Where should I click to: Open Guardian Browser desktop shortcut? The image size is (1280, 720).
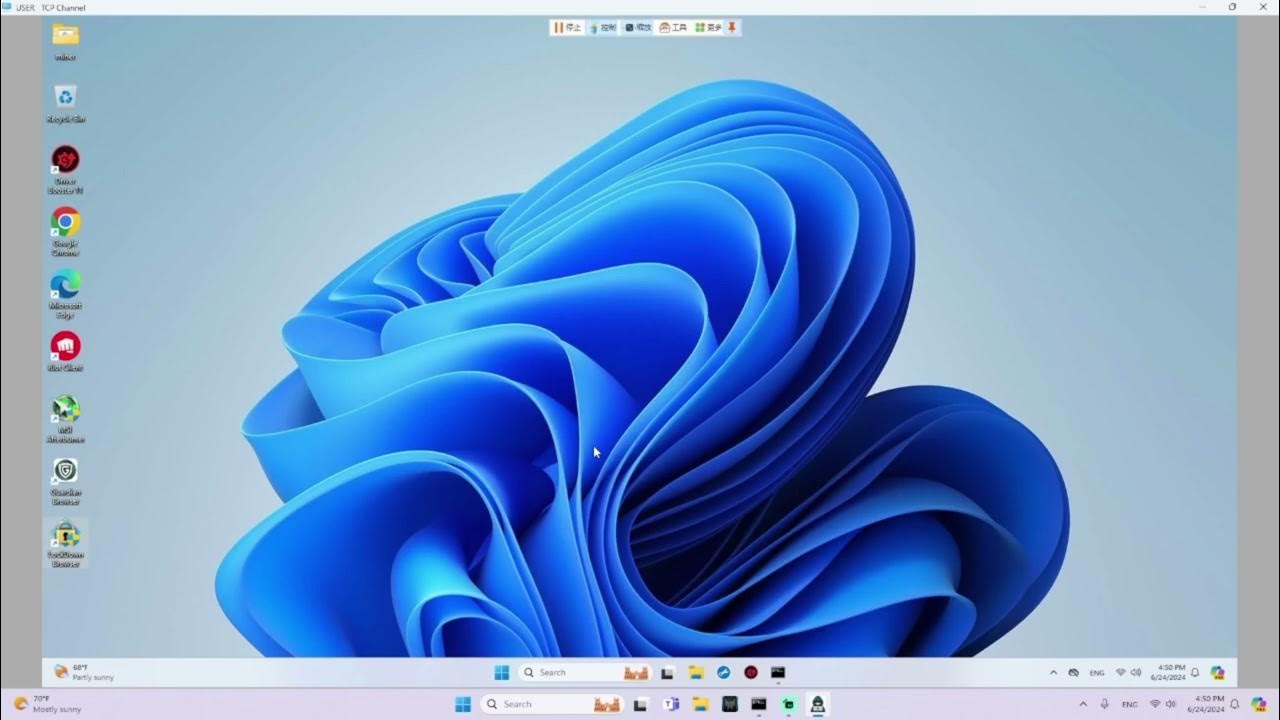[65, 481]
